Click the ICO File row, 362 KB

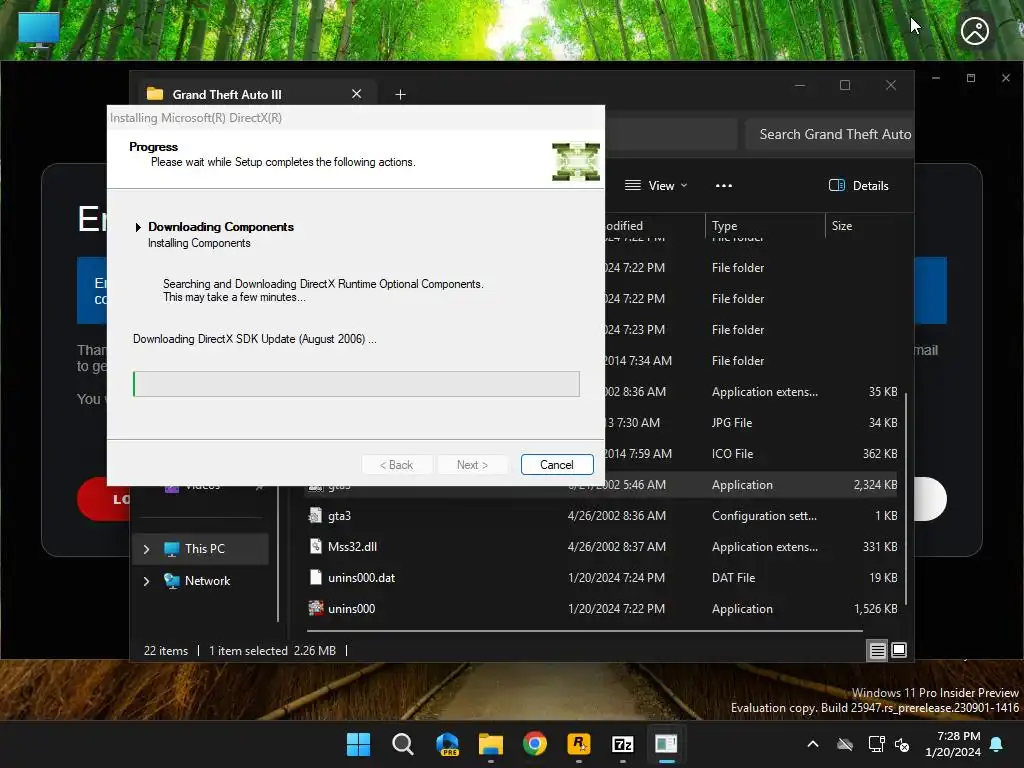click(751, 454)
